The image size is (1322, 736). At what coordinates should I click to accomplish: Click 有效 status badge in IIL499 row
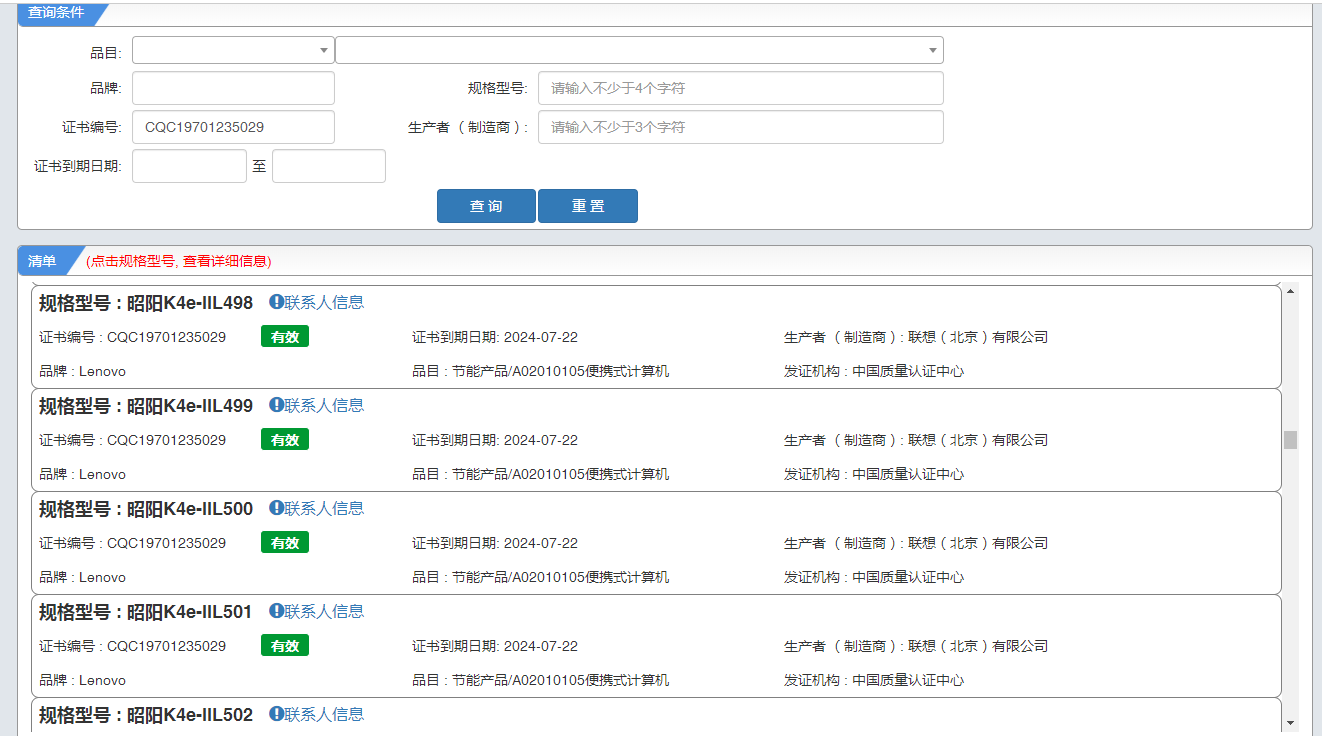[285, 440]
